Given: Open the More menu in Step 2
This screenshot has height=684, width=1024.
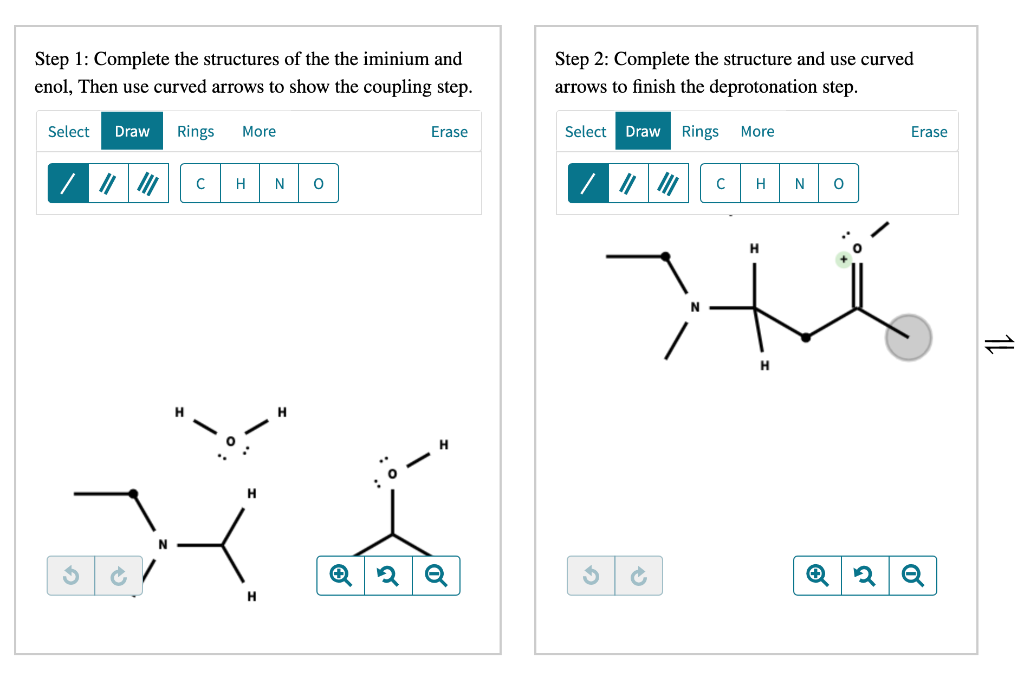Looking at the screenshot, I should click(x=757, y=131).
